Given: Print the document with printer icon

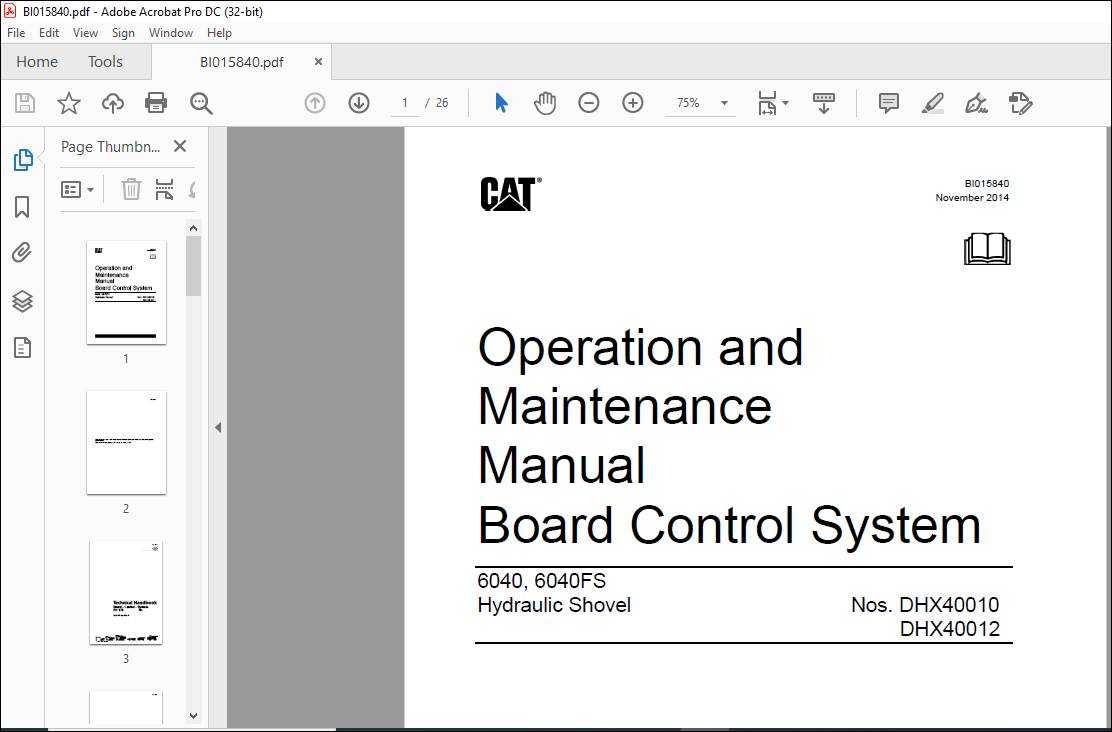Looking at the screenshot, I should (156, 104).
